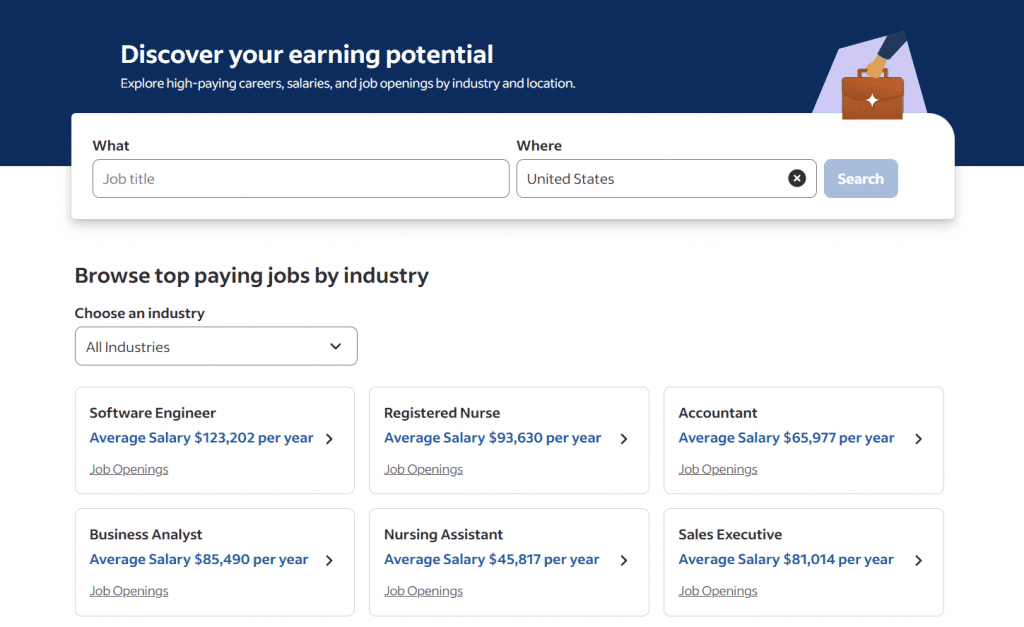Open Job Openings for Registered Nurse

(423, 468)
